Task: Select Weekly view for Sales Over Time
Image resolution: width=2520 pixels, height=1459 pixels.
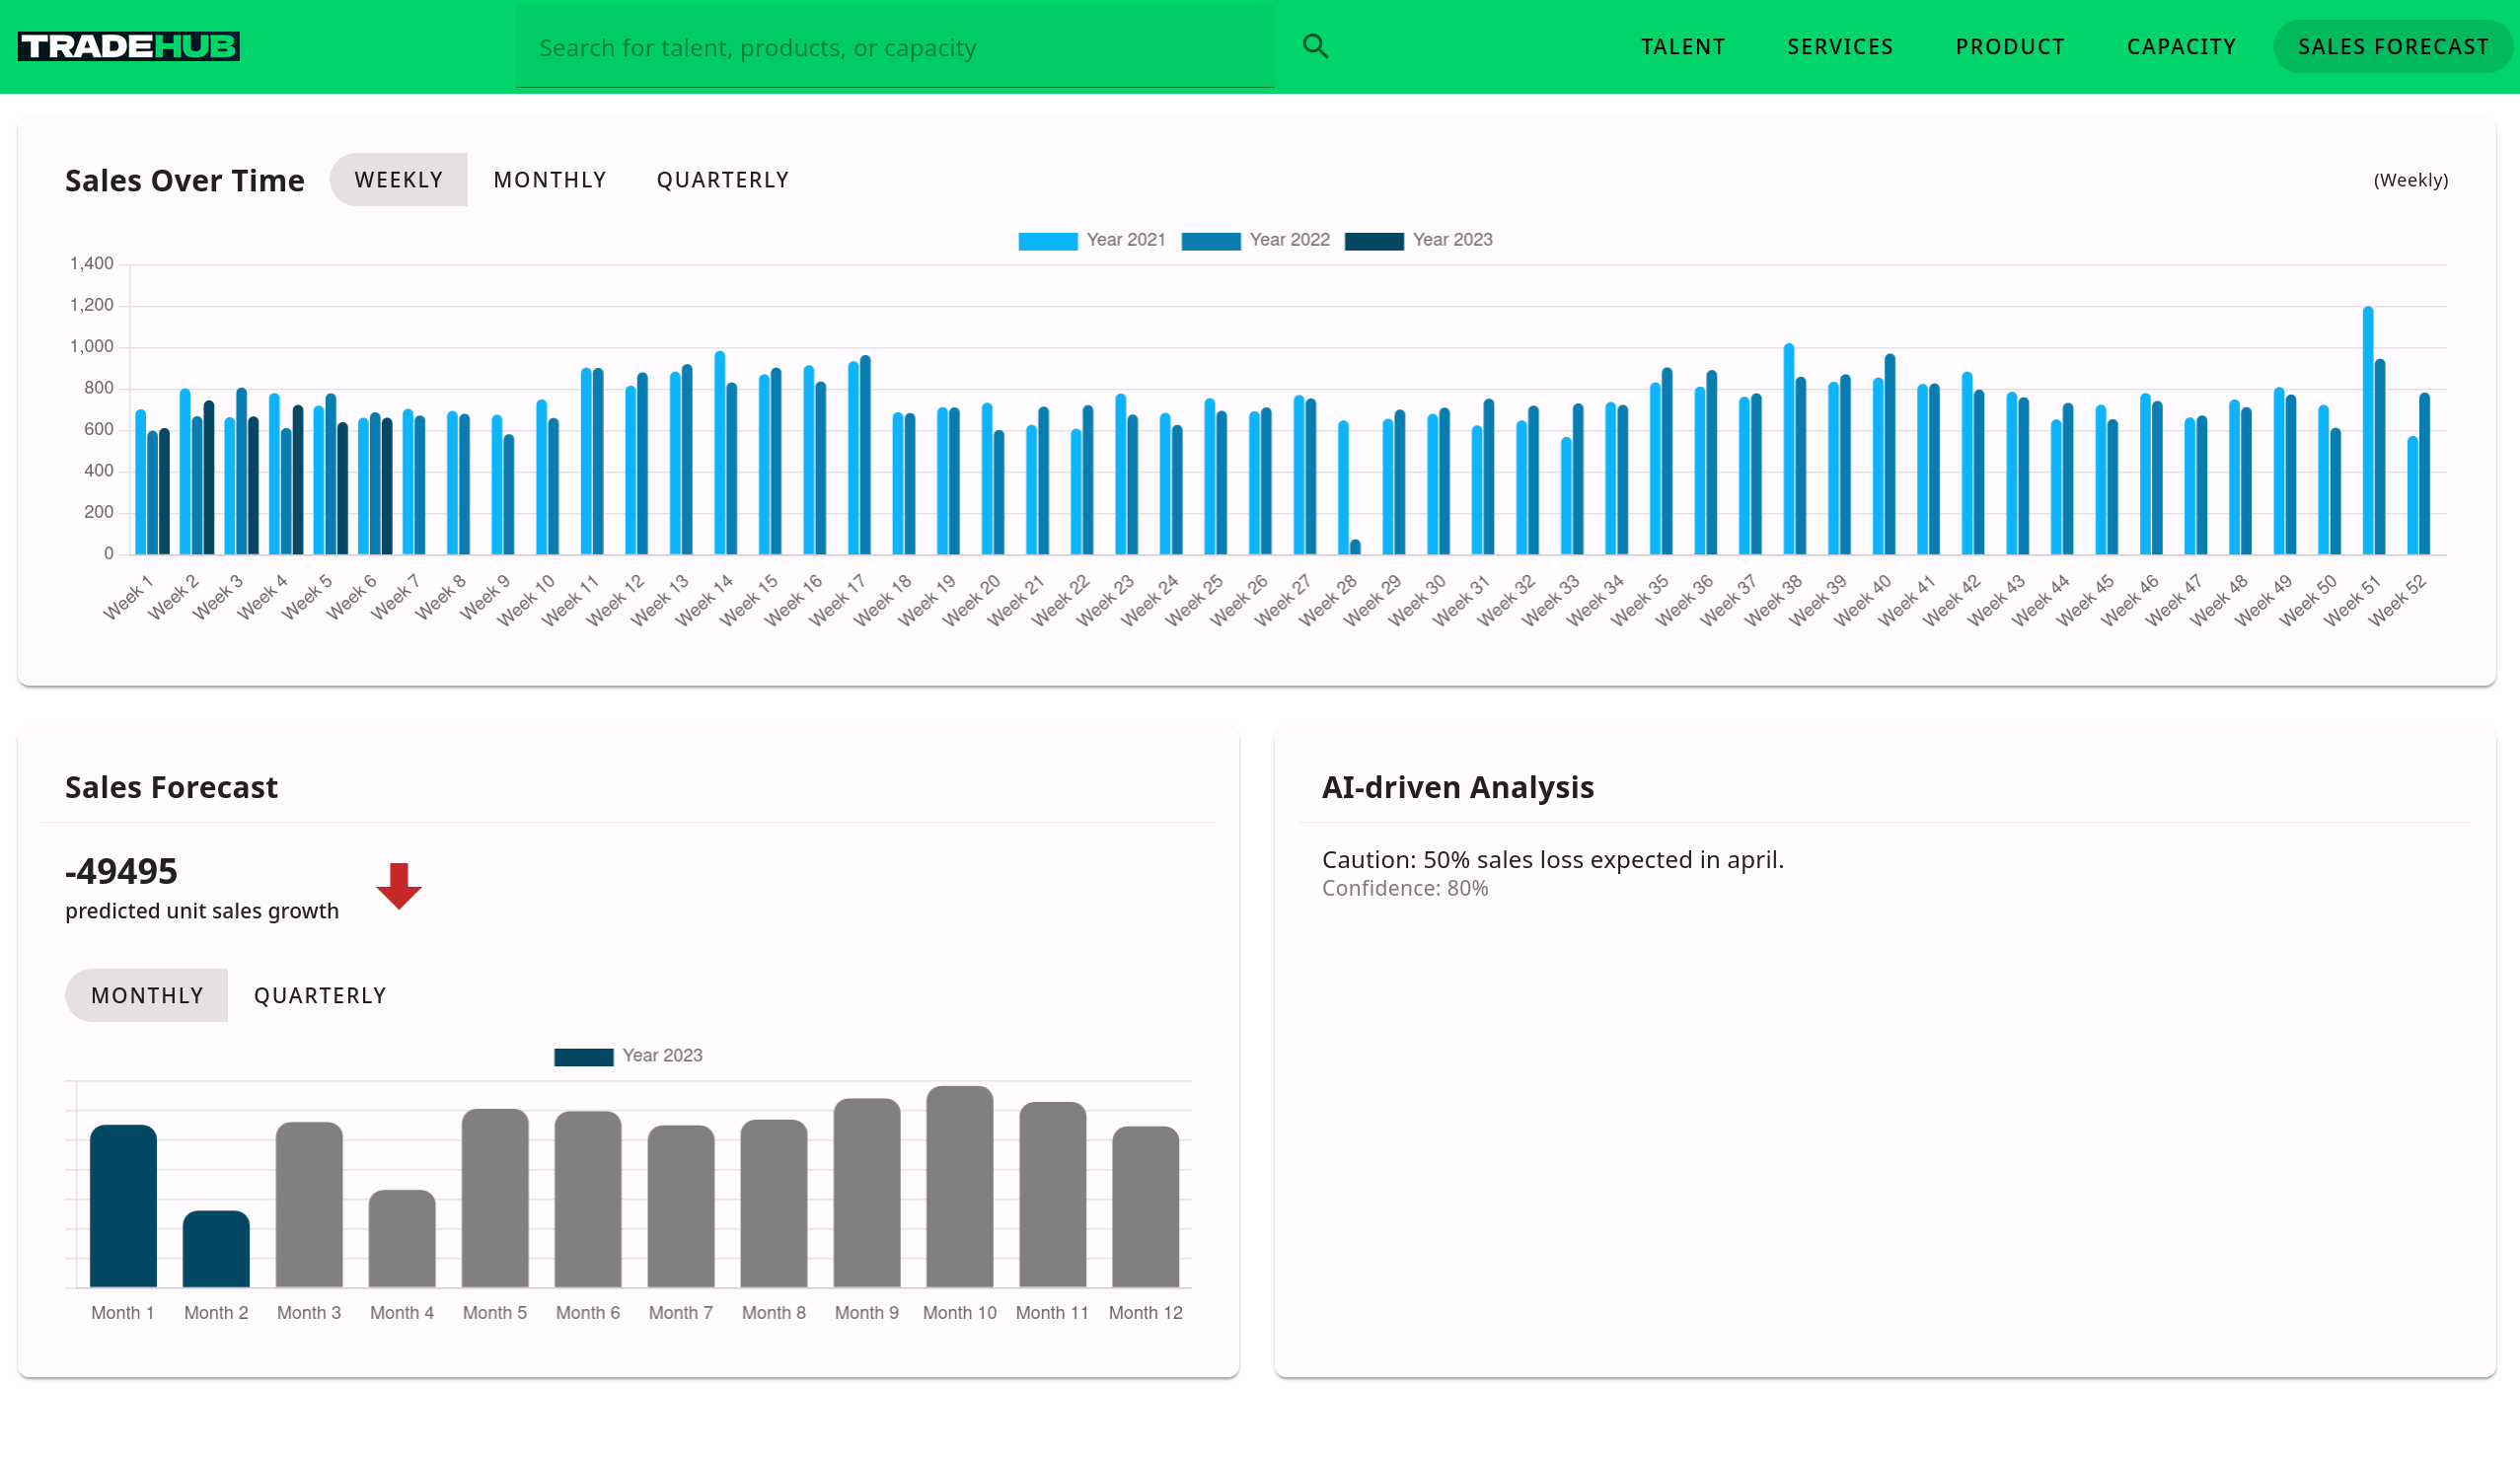Action: click(x=398, y=180)
